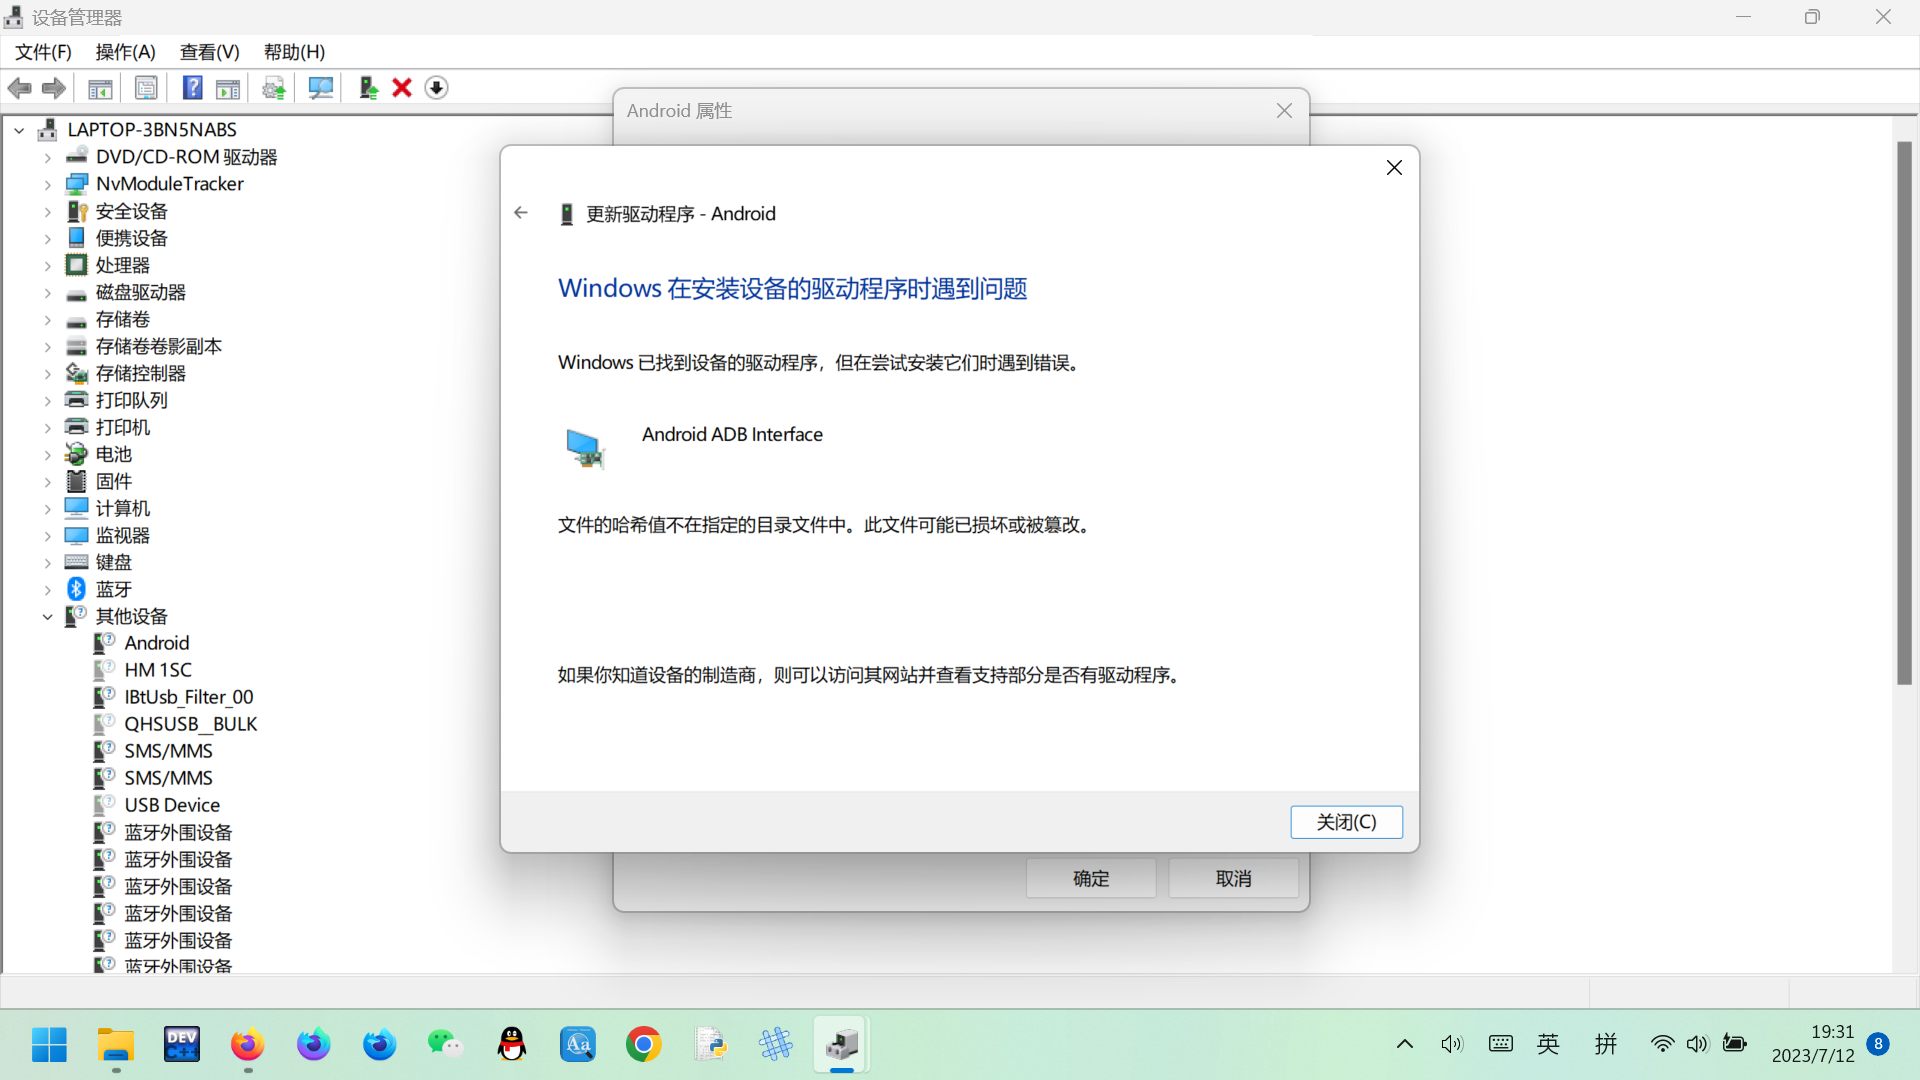Expand the 安全设备 category
Screen dimensions: 1920x1080
coord(47,211)
